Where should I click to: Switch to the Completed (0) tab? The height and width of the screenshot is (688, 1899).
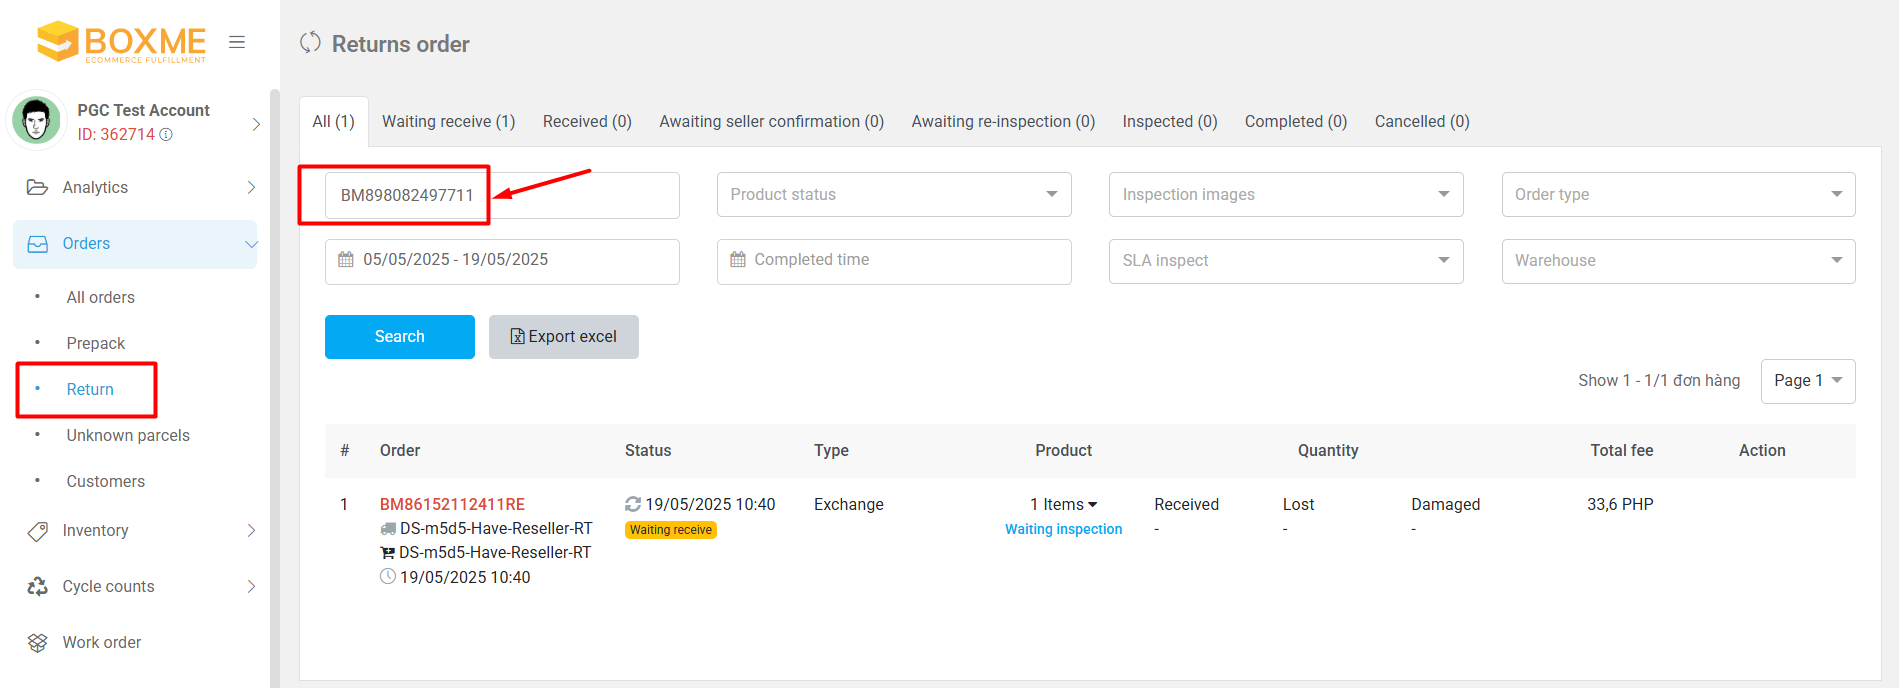pos(1295,122)
